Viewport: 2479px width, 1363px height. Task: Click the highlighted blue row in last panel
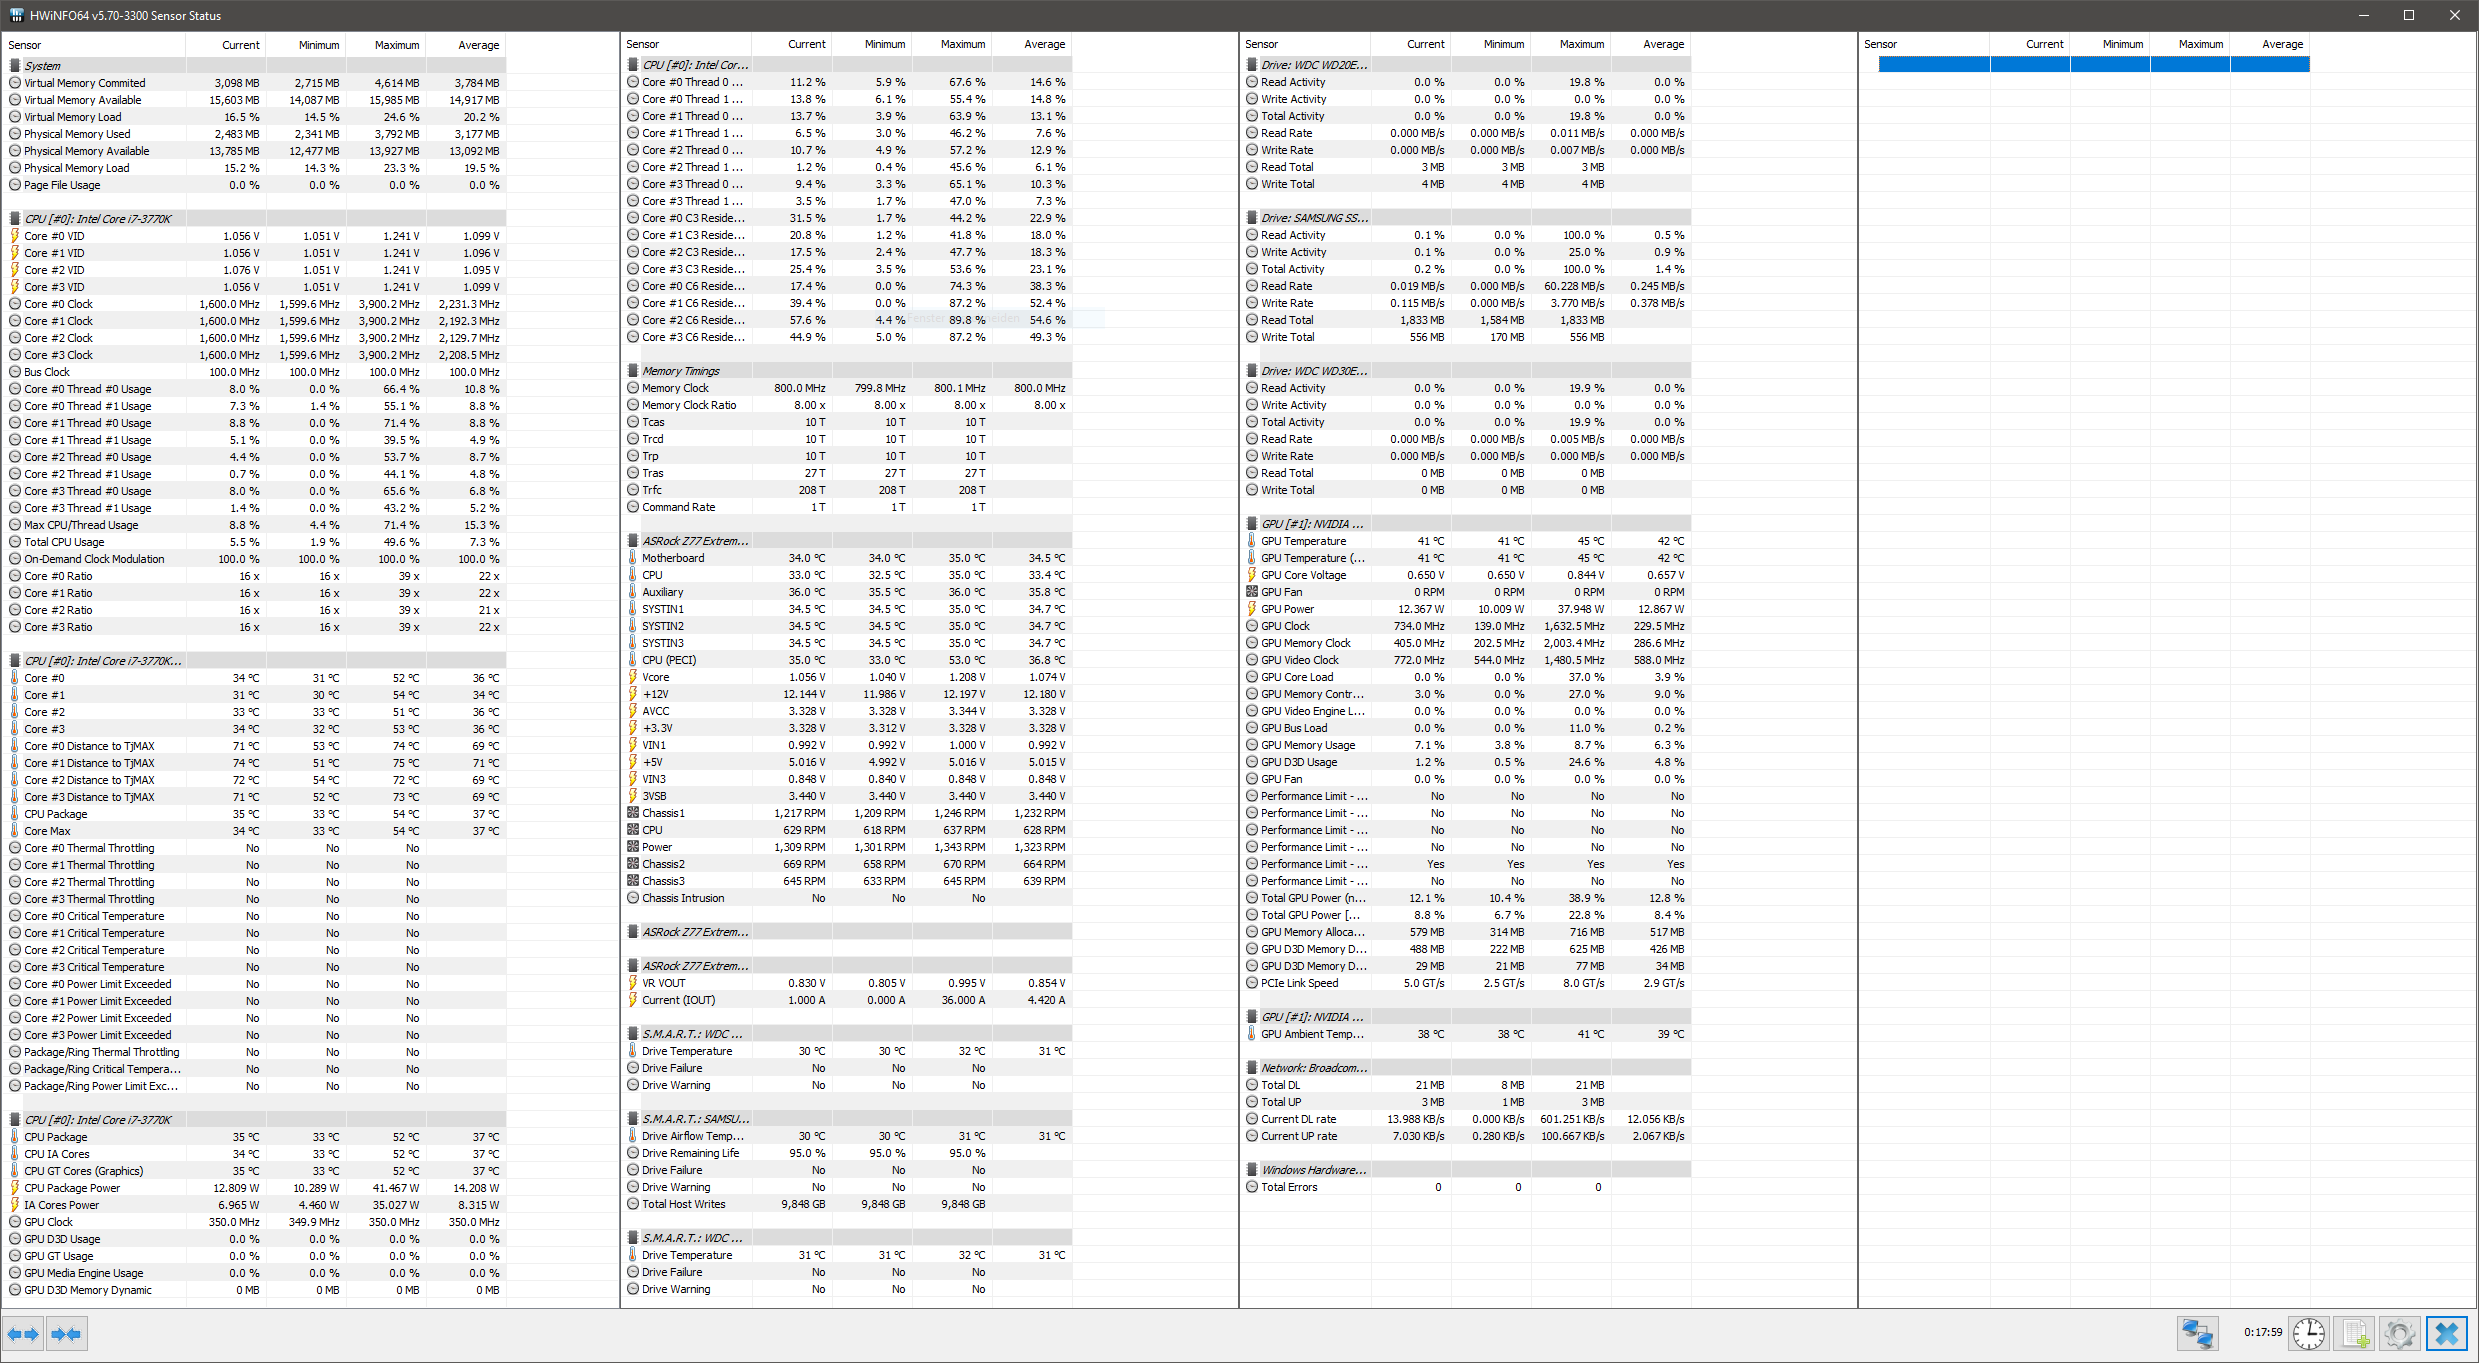(2093, 64)
